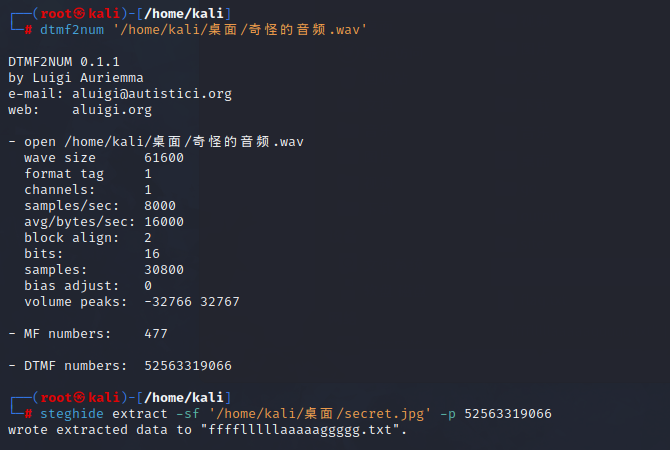Click the MF numbers value 477
Image resolution: width=670 pixels, height=450 pixels.
tap(156, 334)
